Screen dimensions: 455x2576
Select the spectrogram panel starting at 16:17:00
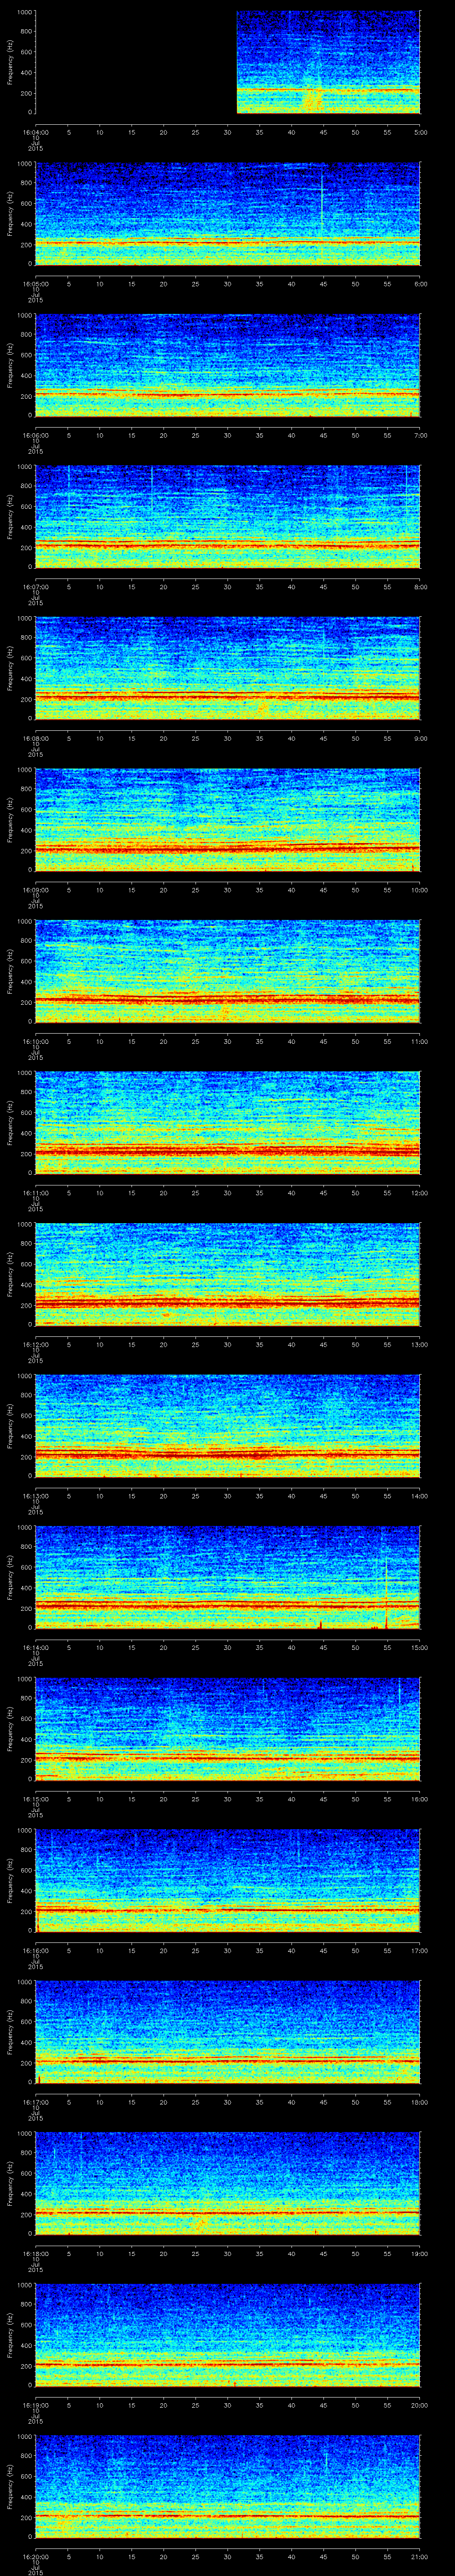click(x=228, y=2033)
